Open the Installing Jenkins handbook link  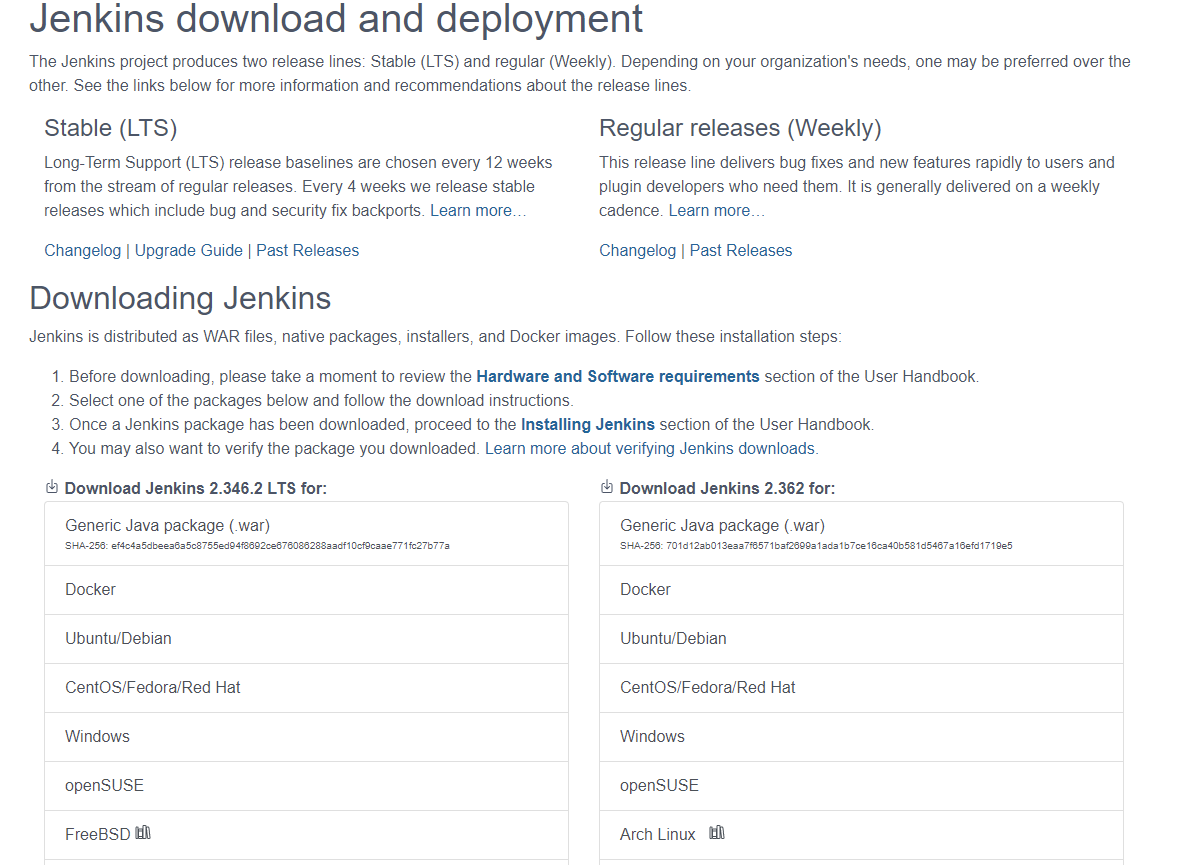(x=587, y=424)
